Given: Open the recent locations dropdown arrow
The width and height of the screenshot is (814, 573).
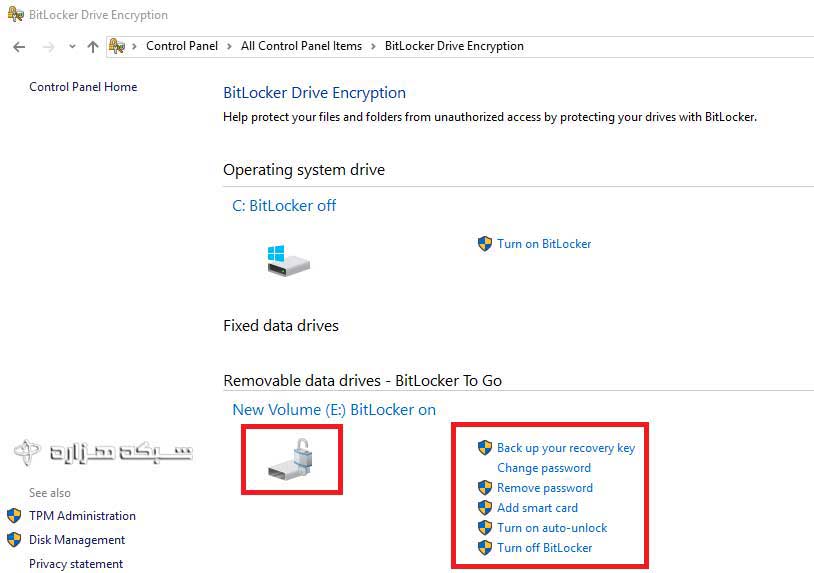Looking at the screenshot, I should pos(72,47).
